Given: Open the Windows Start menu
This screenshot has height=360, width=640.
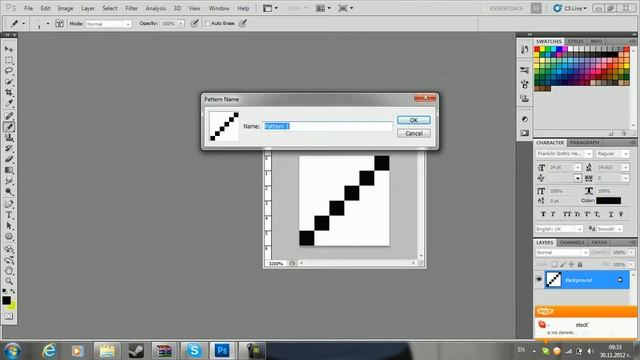Looking at the screenshot, I should (x=13, y=351).
